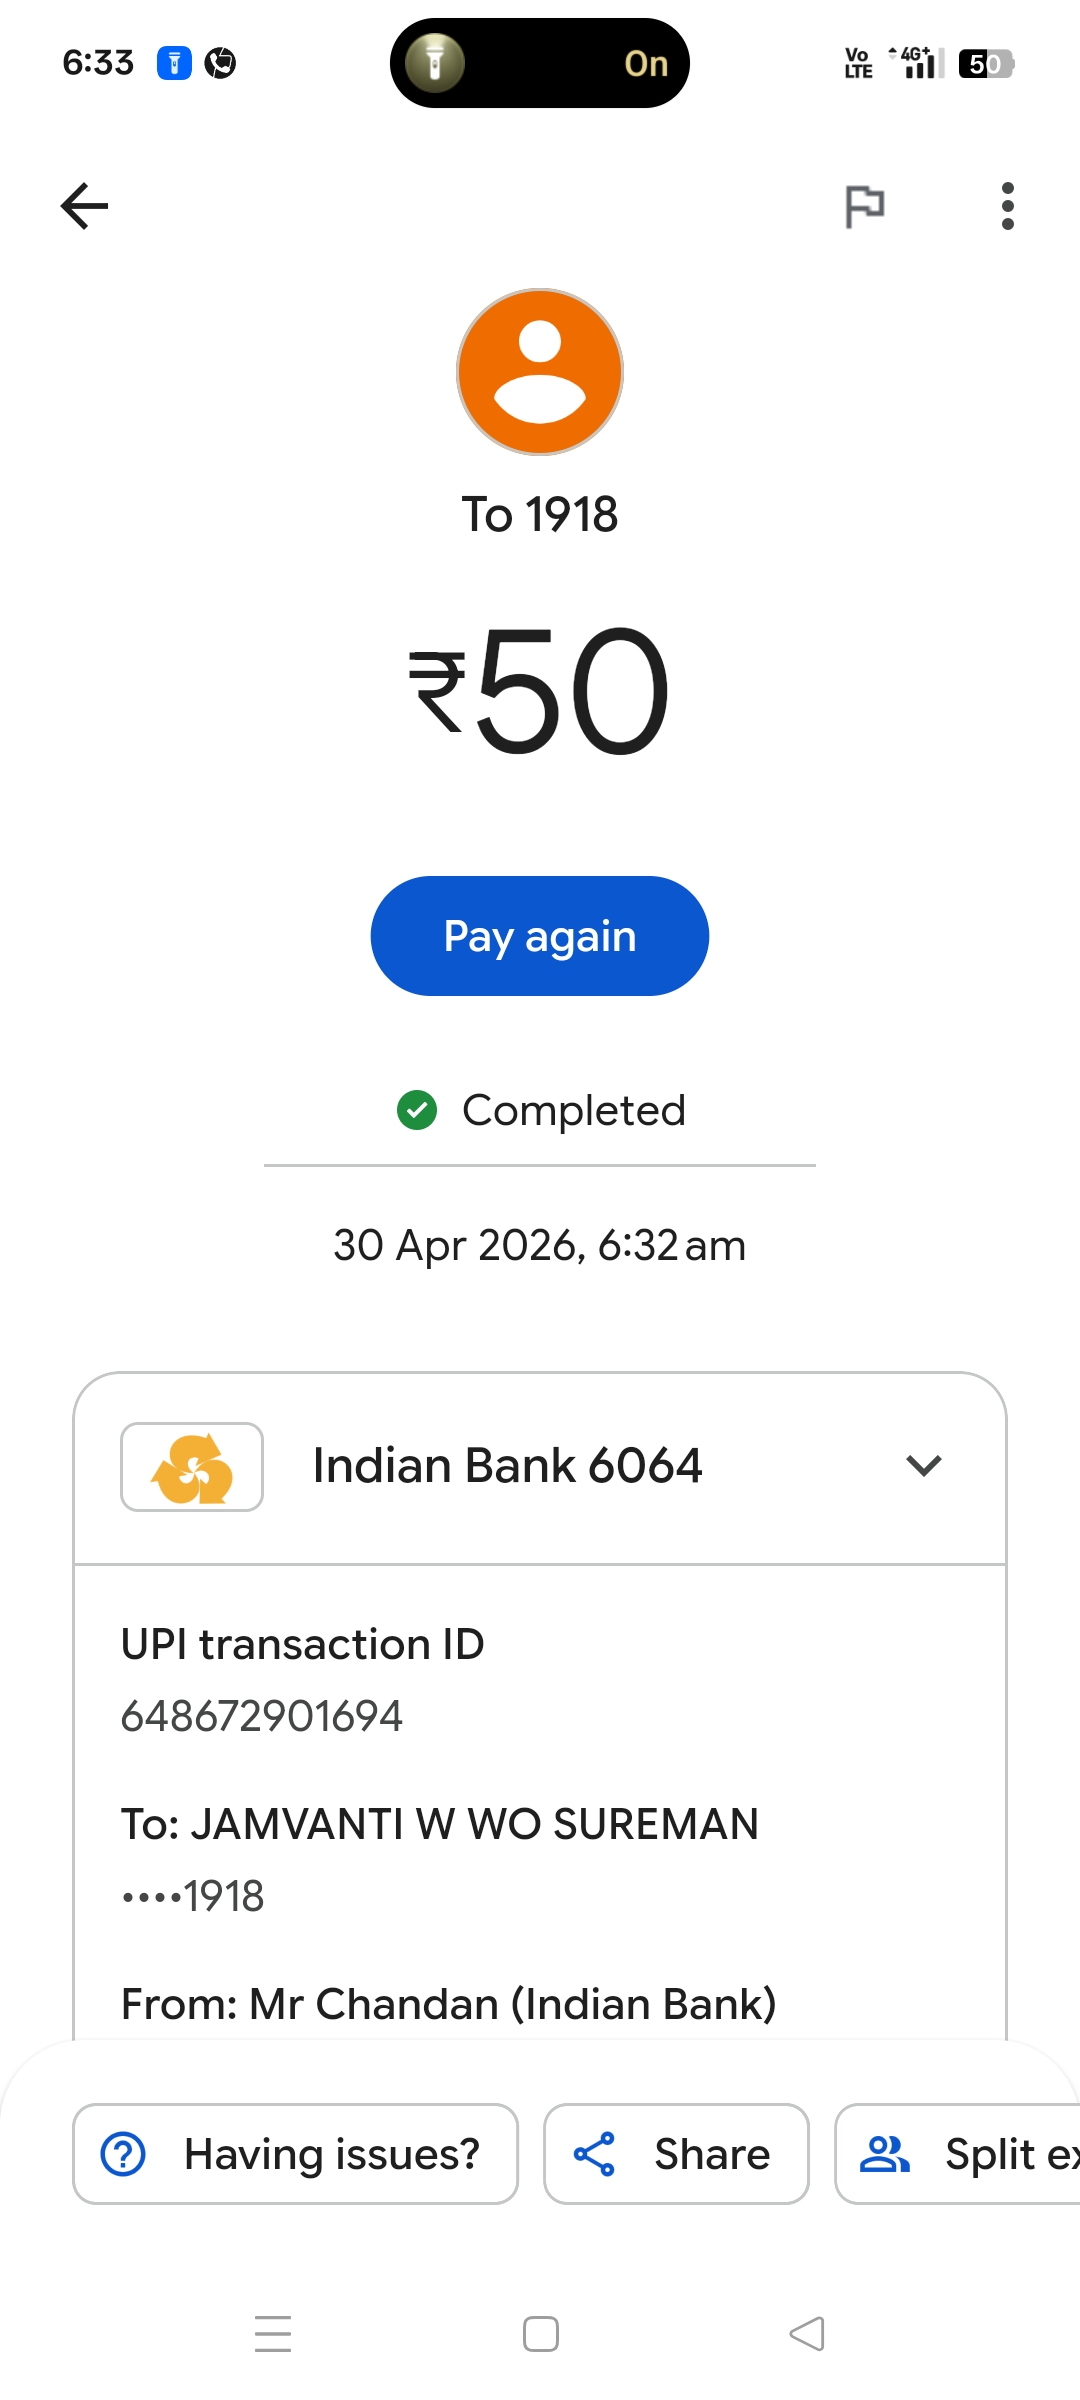Screen dimensions: 1080x2400
Task: Tap the system back triangle button
Action: (806, 2334)
